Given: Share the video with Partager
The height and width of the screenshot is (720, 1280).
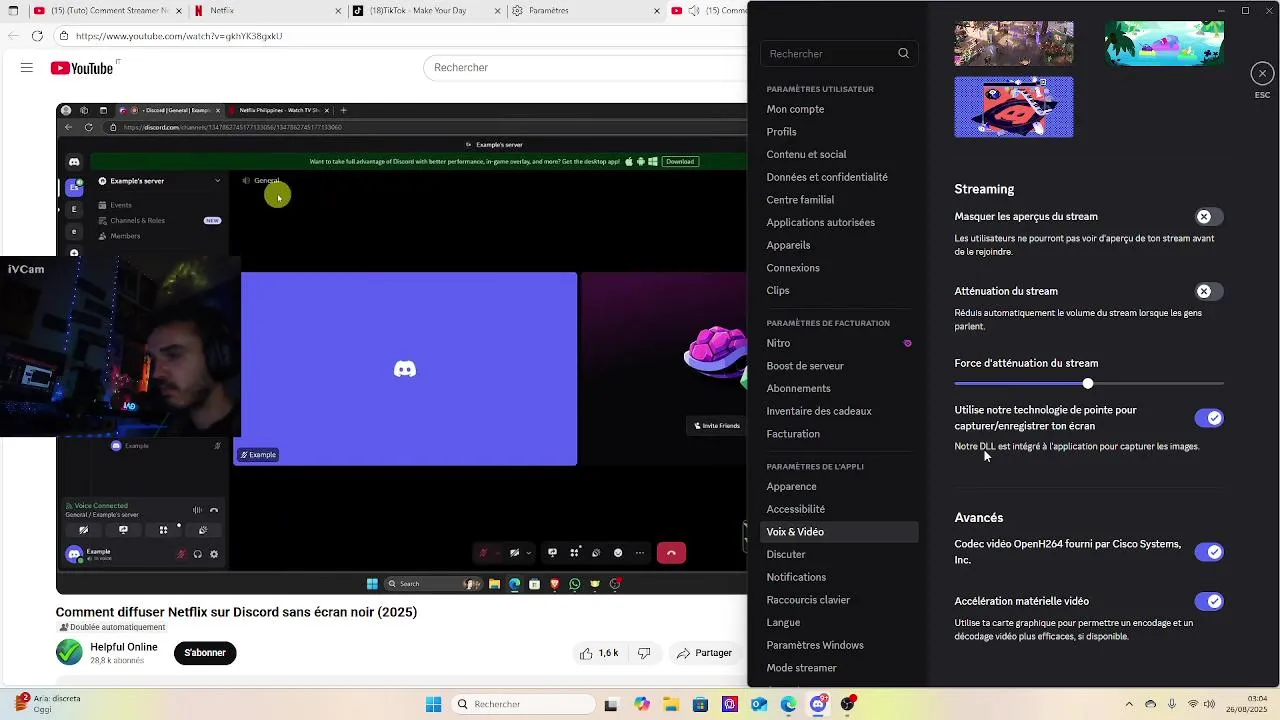Looking at the screenshot, I should pyautogui.click(x=704, y=653).
